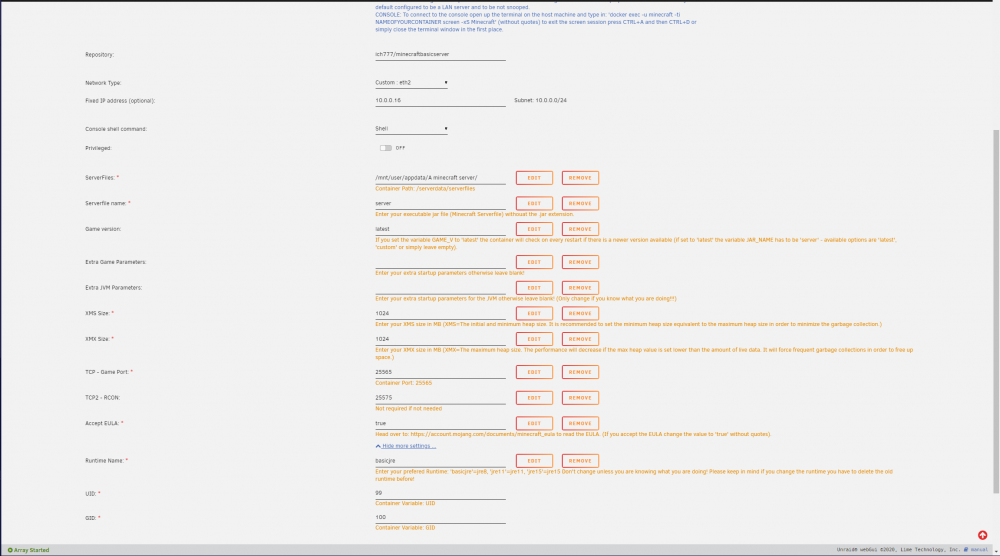Click the UID input field
The image size is (1000, 556).
pos(440,494)
